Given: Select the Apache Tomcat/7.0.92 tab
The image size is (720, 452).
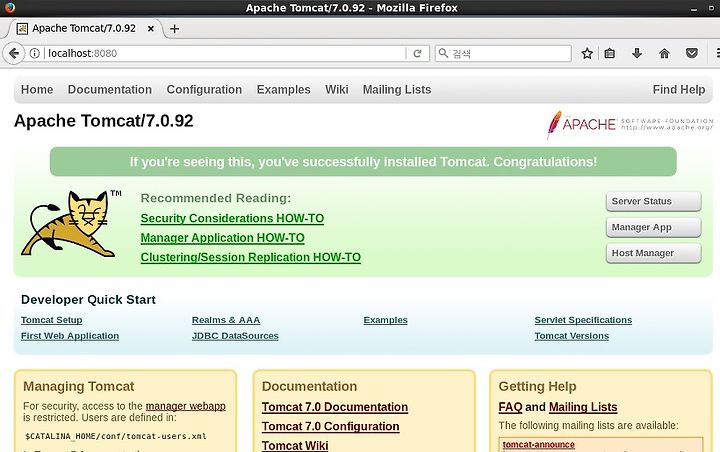Looking at the screenshot, I should (84, 28).
